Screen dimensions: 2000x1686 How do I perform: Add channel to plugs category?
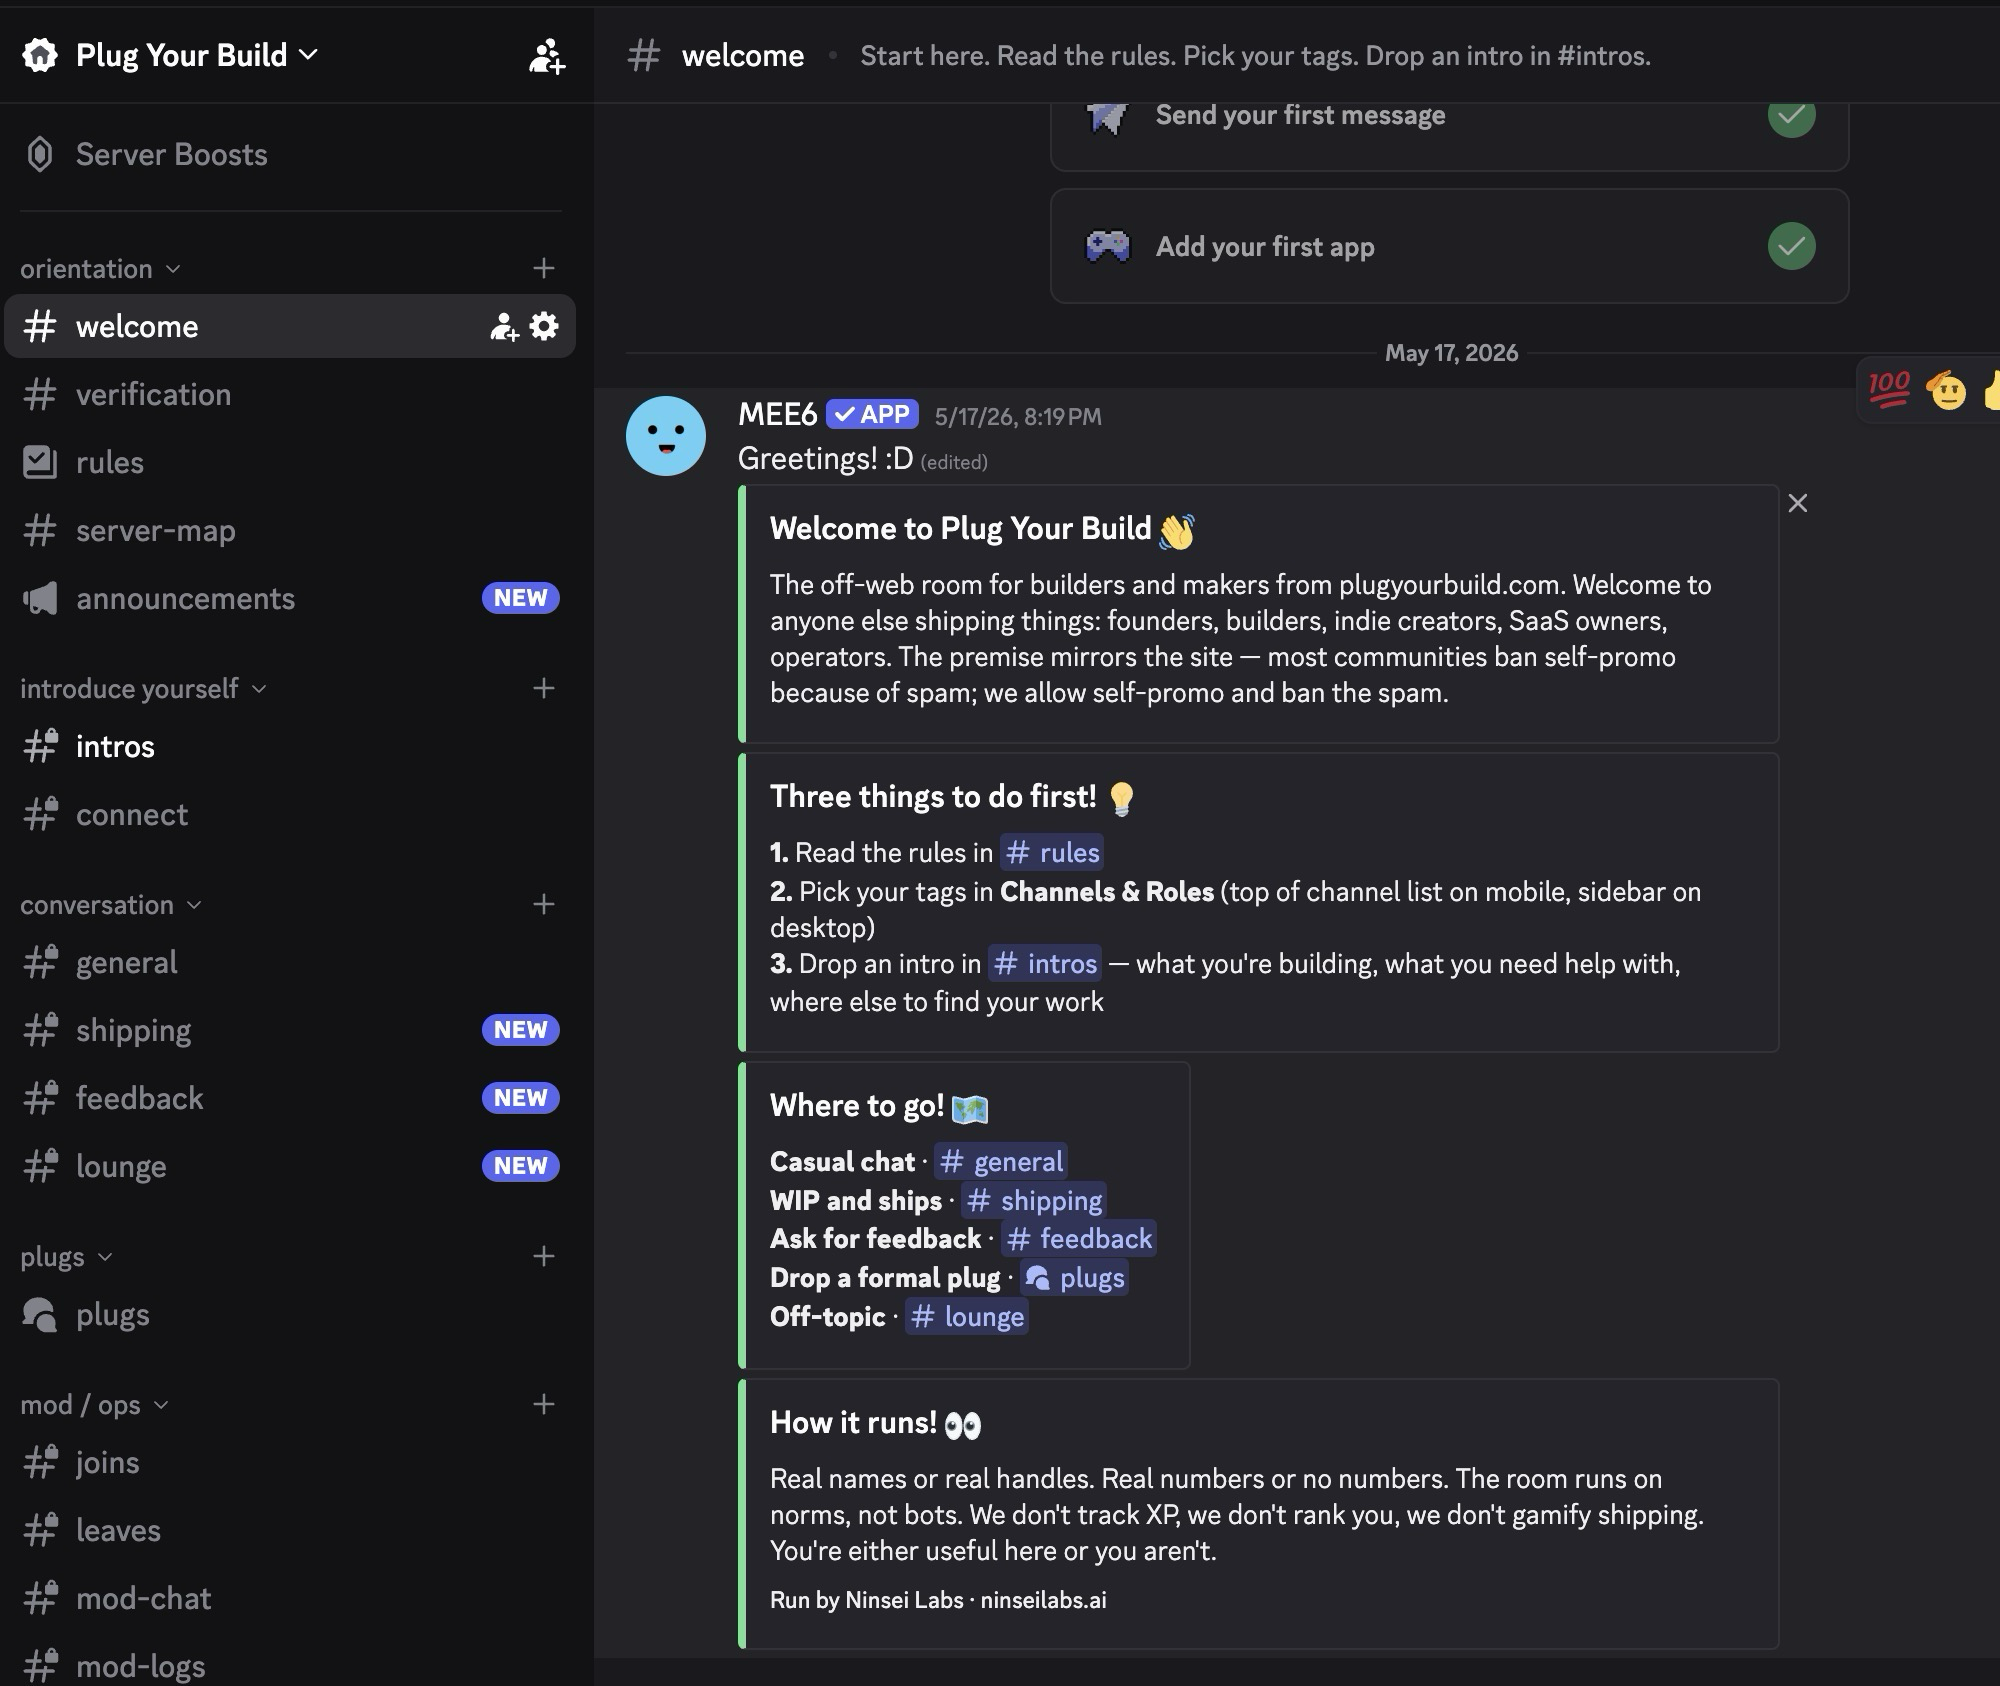click(544, 1256)
